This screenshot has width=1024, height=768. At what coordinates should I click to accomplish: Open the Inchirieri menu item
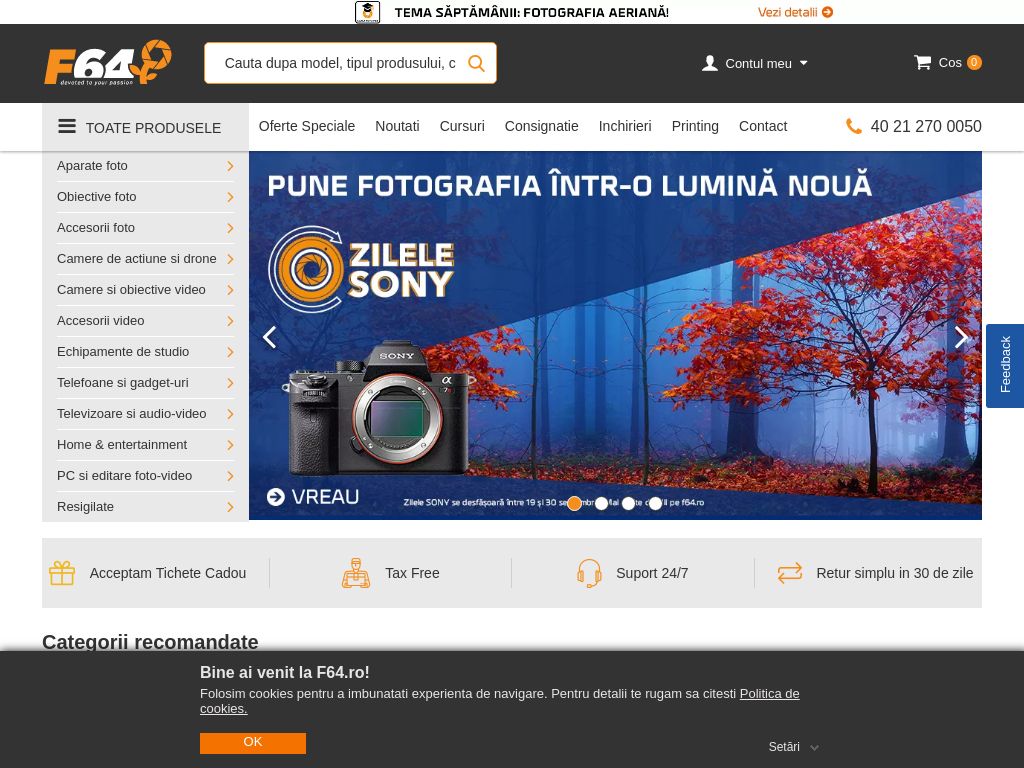(624, 126)
